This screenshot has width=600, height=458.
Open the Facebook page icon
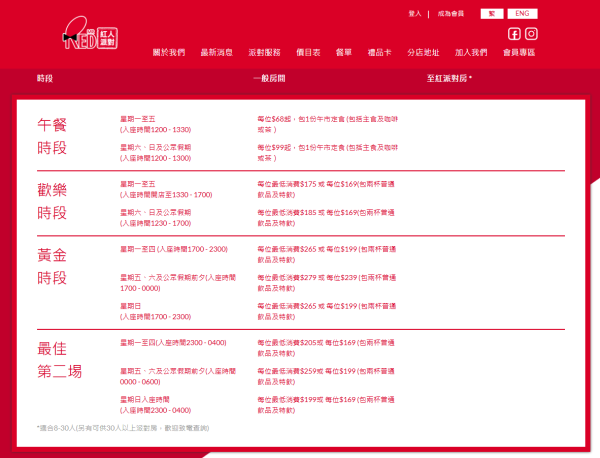pos(514,34)
